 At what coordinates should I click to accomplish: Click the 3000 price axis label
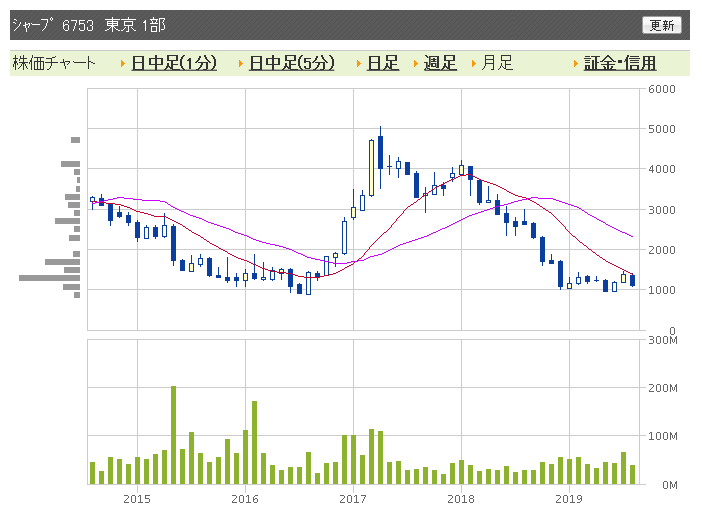click(x=662, y=209)
